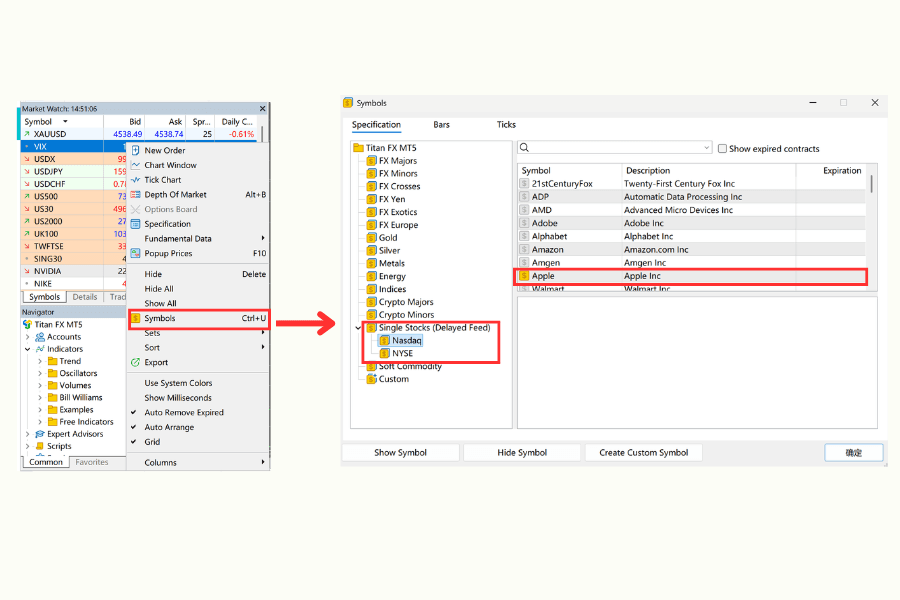This screenshot has height=600, width=900.
Task: Click the NYSE folder icon
Action: pos(385,353)
